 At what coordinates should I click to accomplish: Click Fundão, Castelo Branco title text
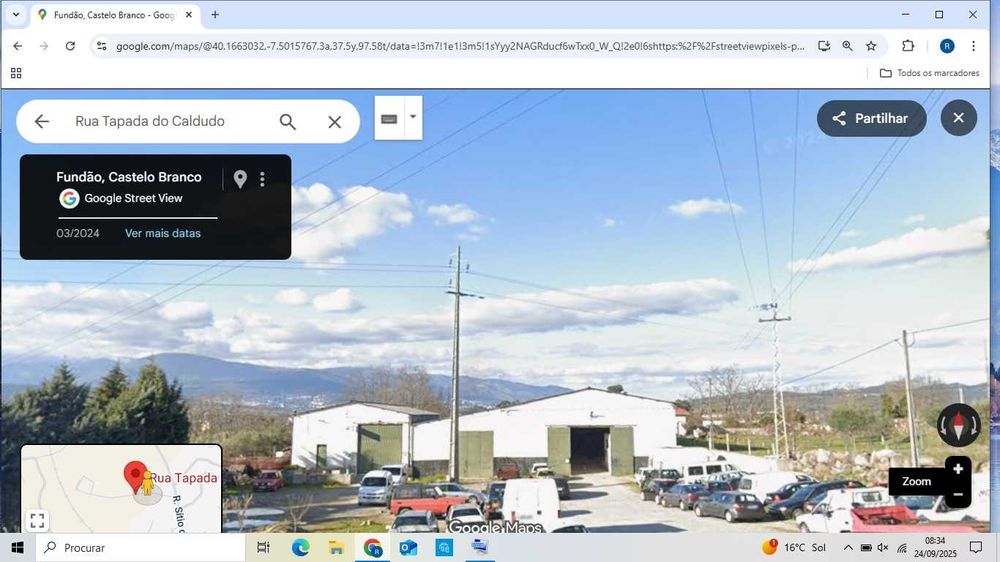click(x=129, y=177)
